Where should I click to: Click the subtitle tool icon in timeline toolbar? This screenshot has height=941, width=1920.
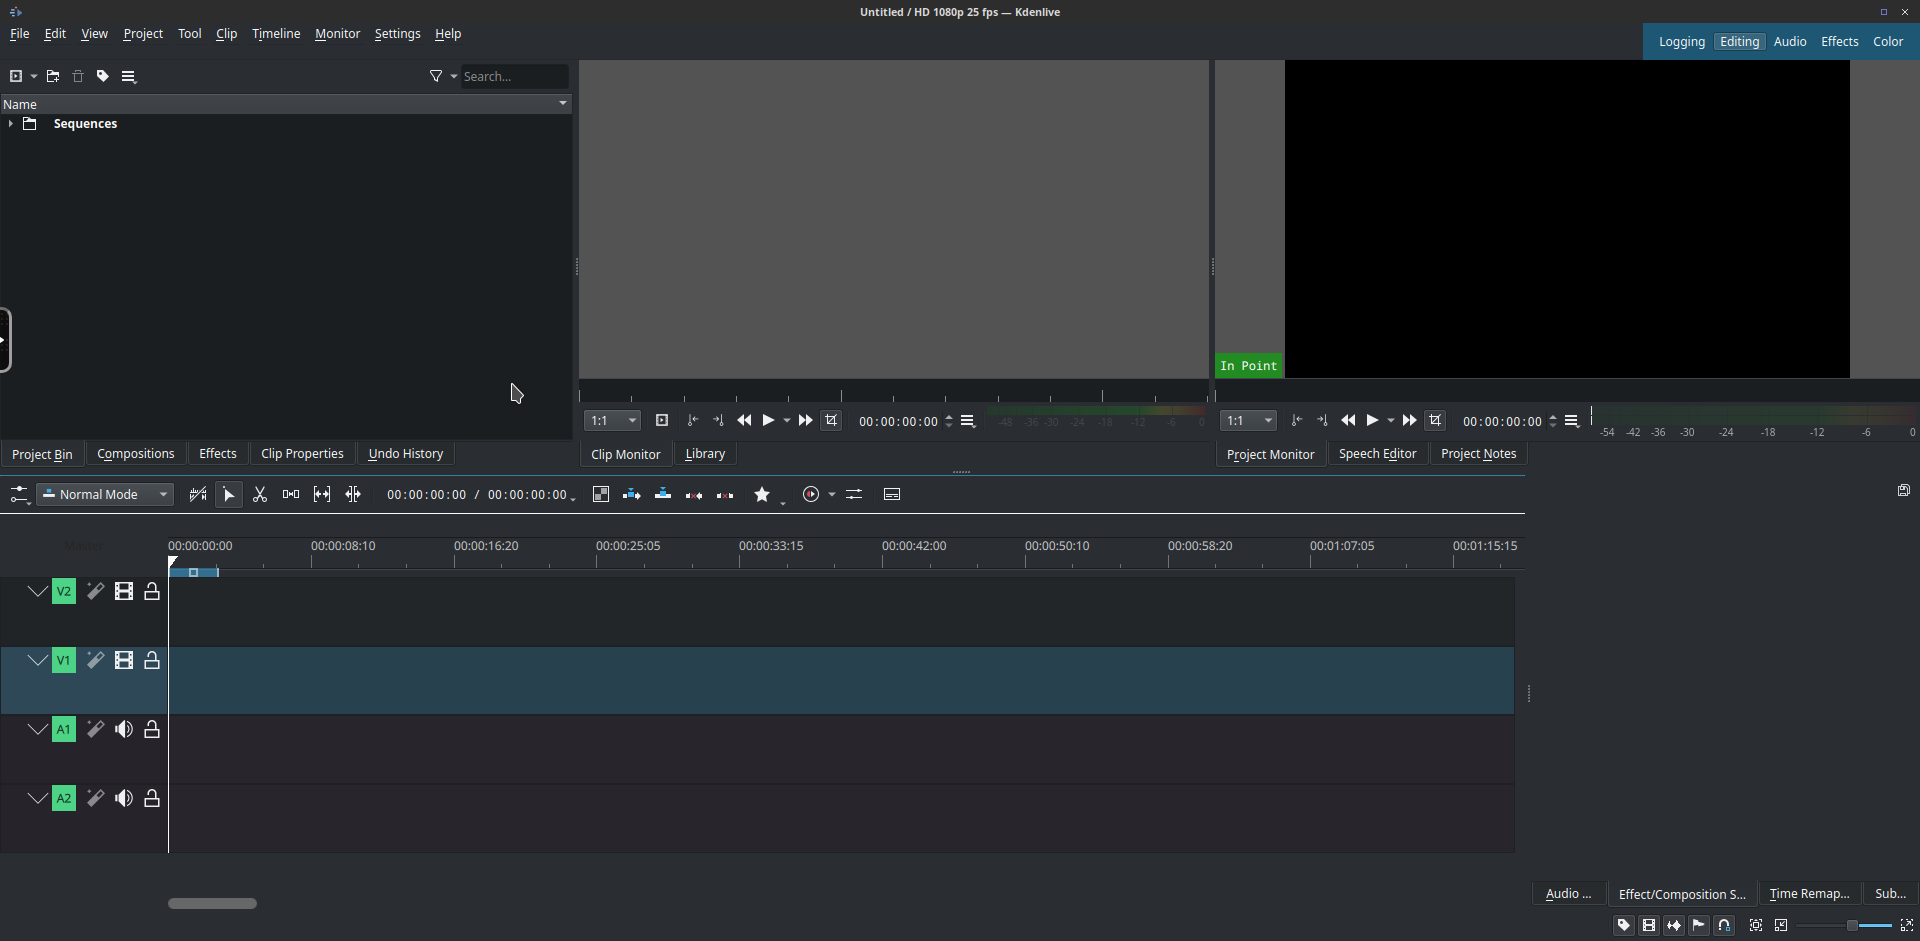click(892, 494)
